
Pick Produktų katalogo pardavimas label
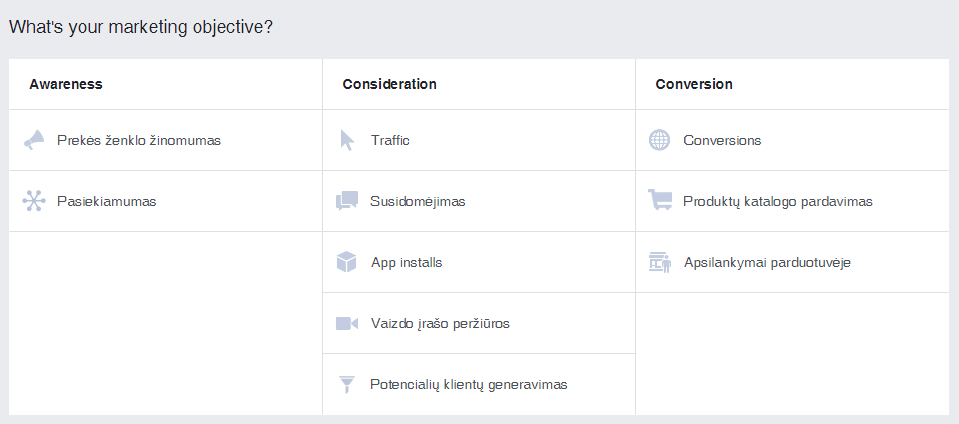(778, 201)
